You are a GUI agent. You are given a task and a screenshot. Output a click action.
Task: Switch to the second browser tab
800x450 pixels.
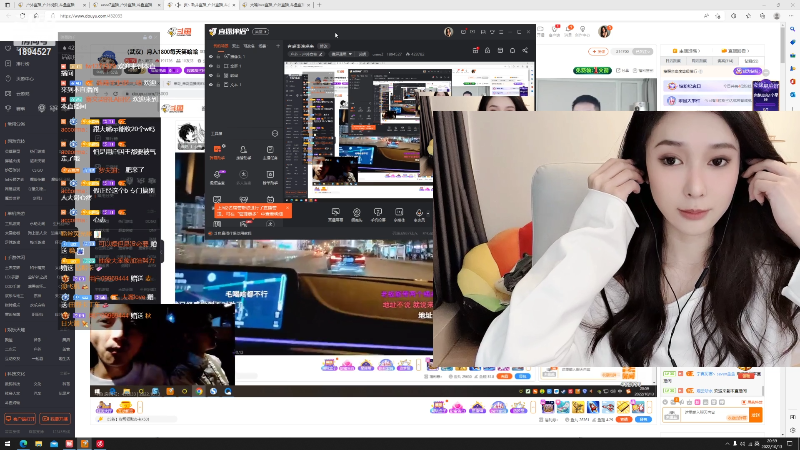coord(126,5)
